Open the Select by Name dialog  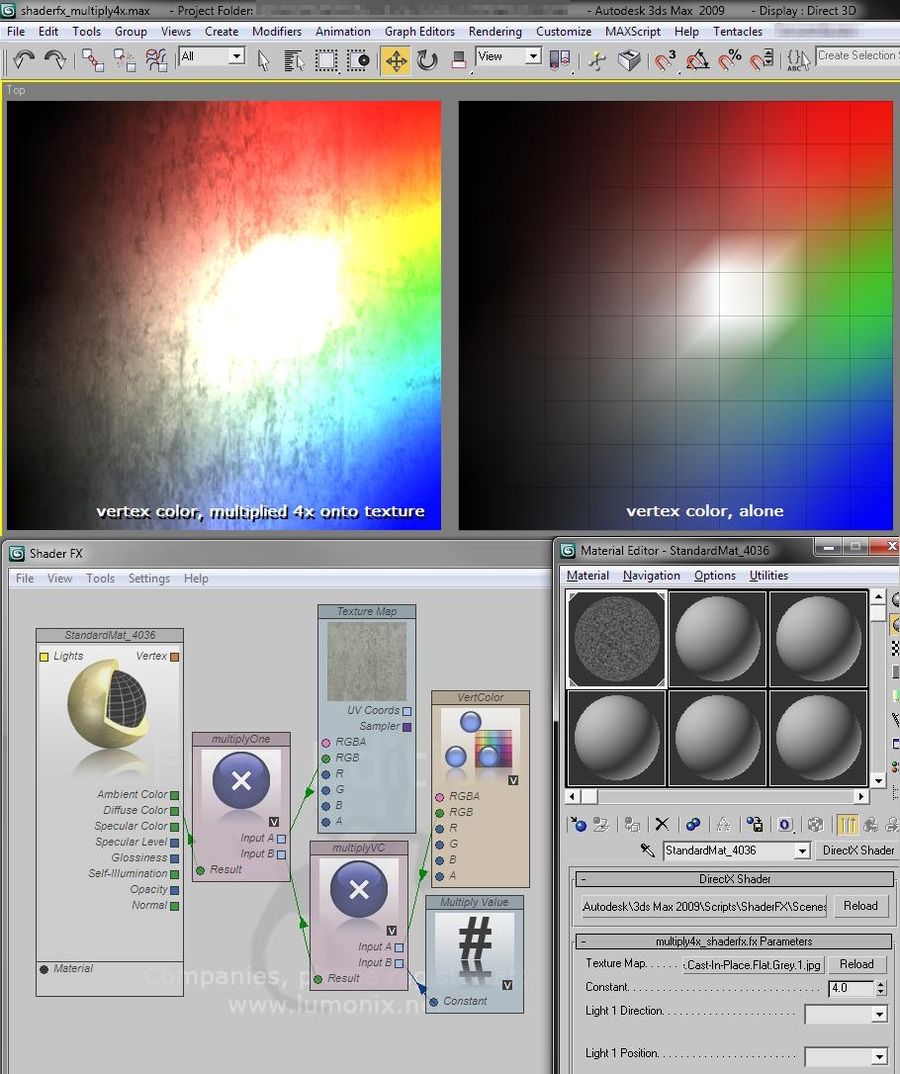tap(293, 62)
